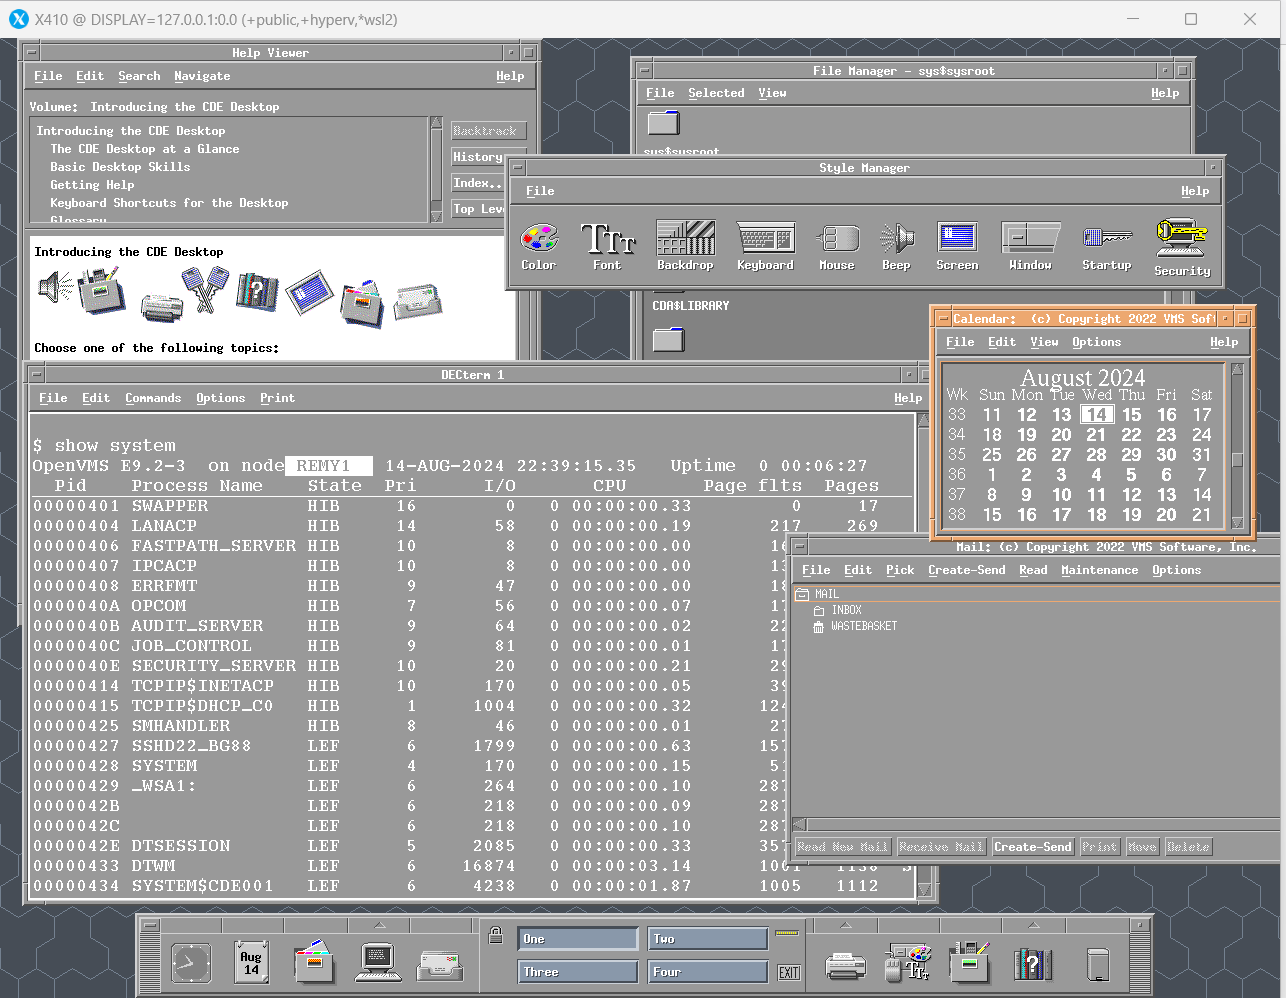The image size is (1286, 998).
Task: Open Font settings in Style Manager
Action: coord(608,240)
